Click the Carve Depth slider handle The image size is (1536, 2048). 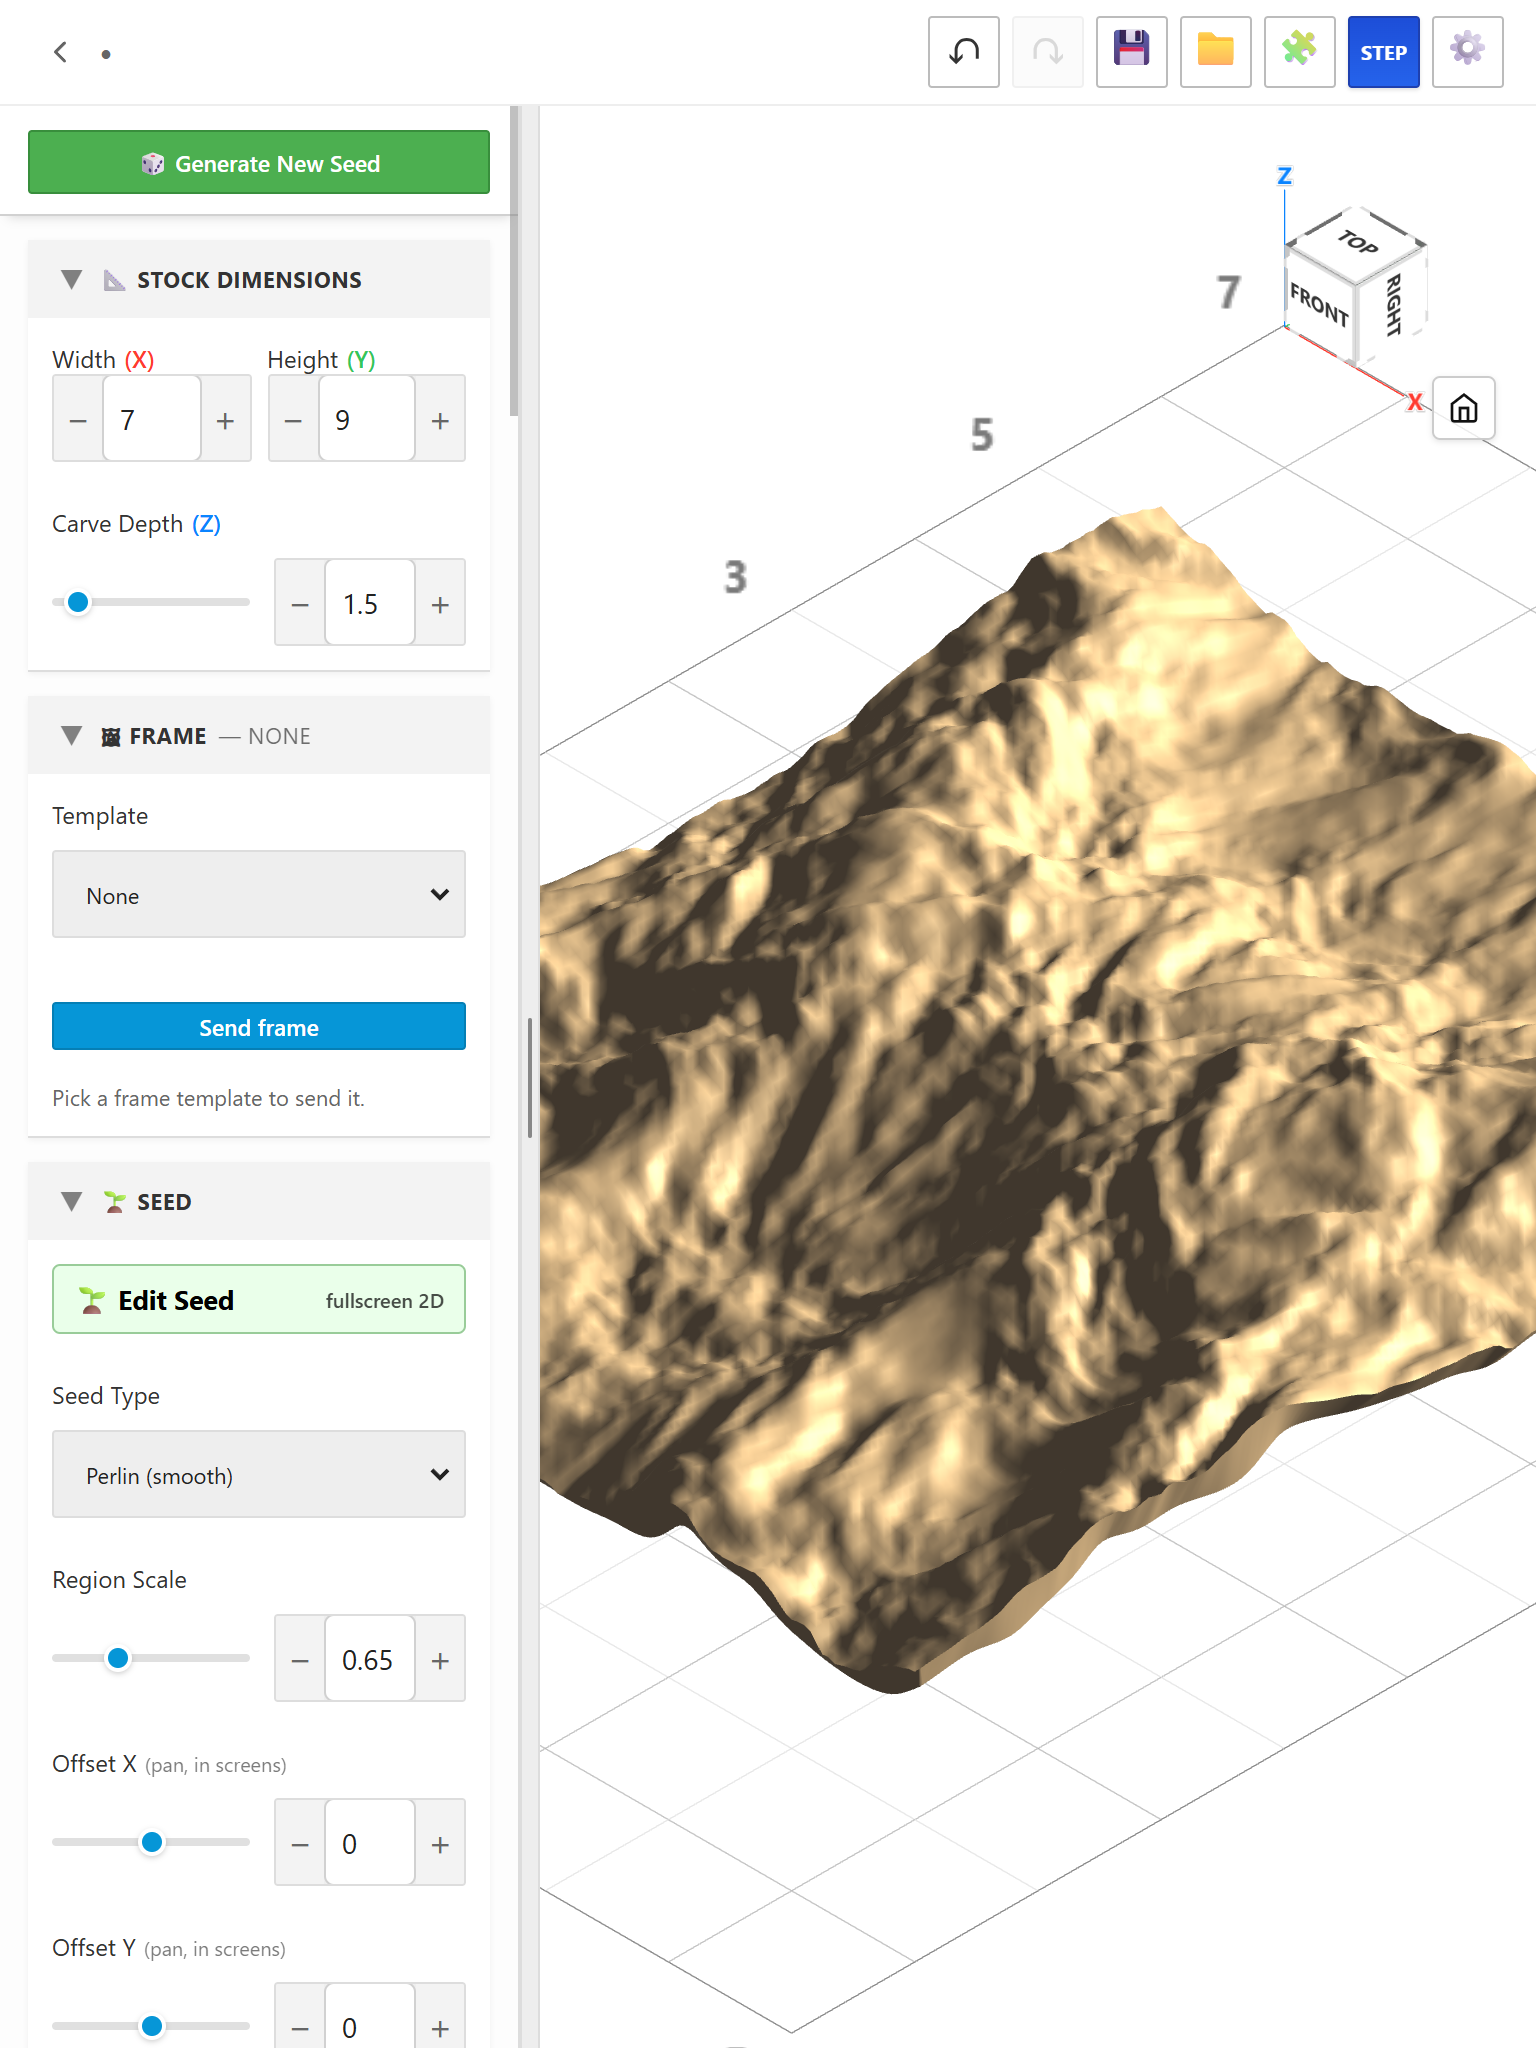click(x=78, y=602)
